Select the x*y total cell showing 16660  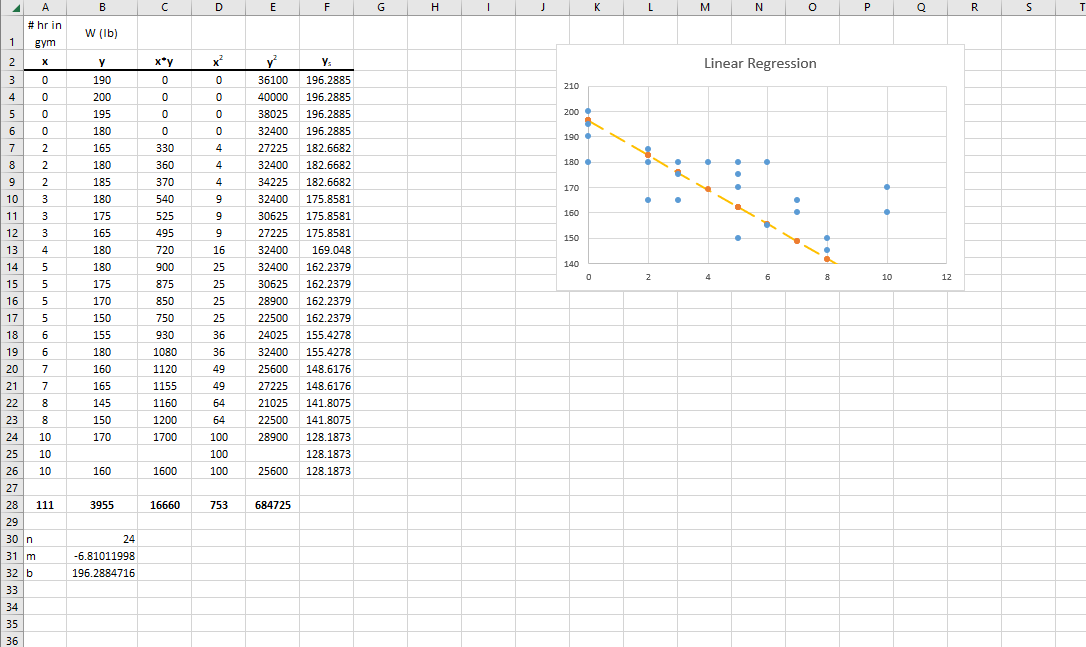(x=164, y=505)
